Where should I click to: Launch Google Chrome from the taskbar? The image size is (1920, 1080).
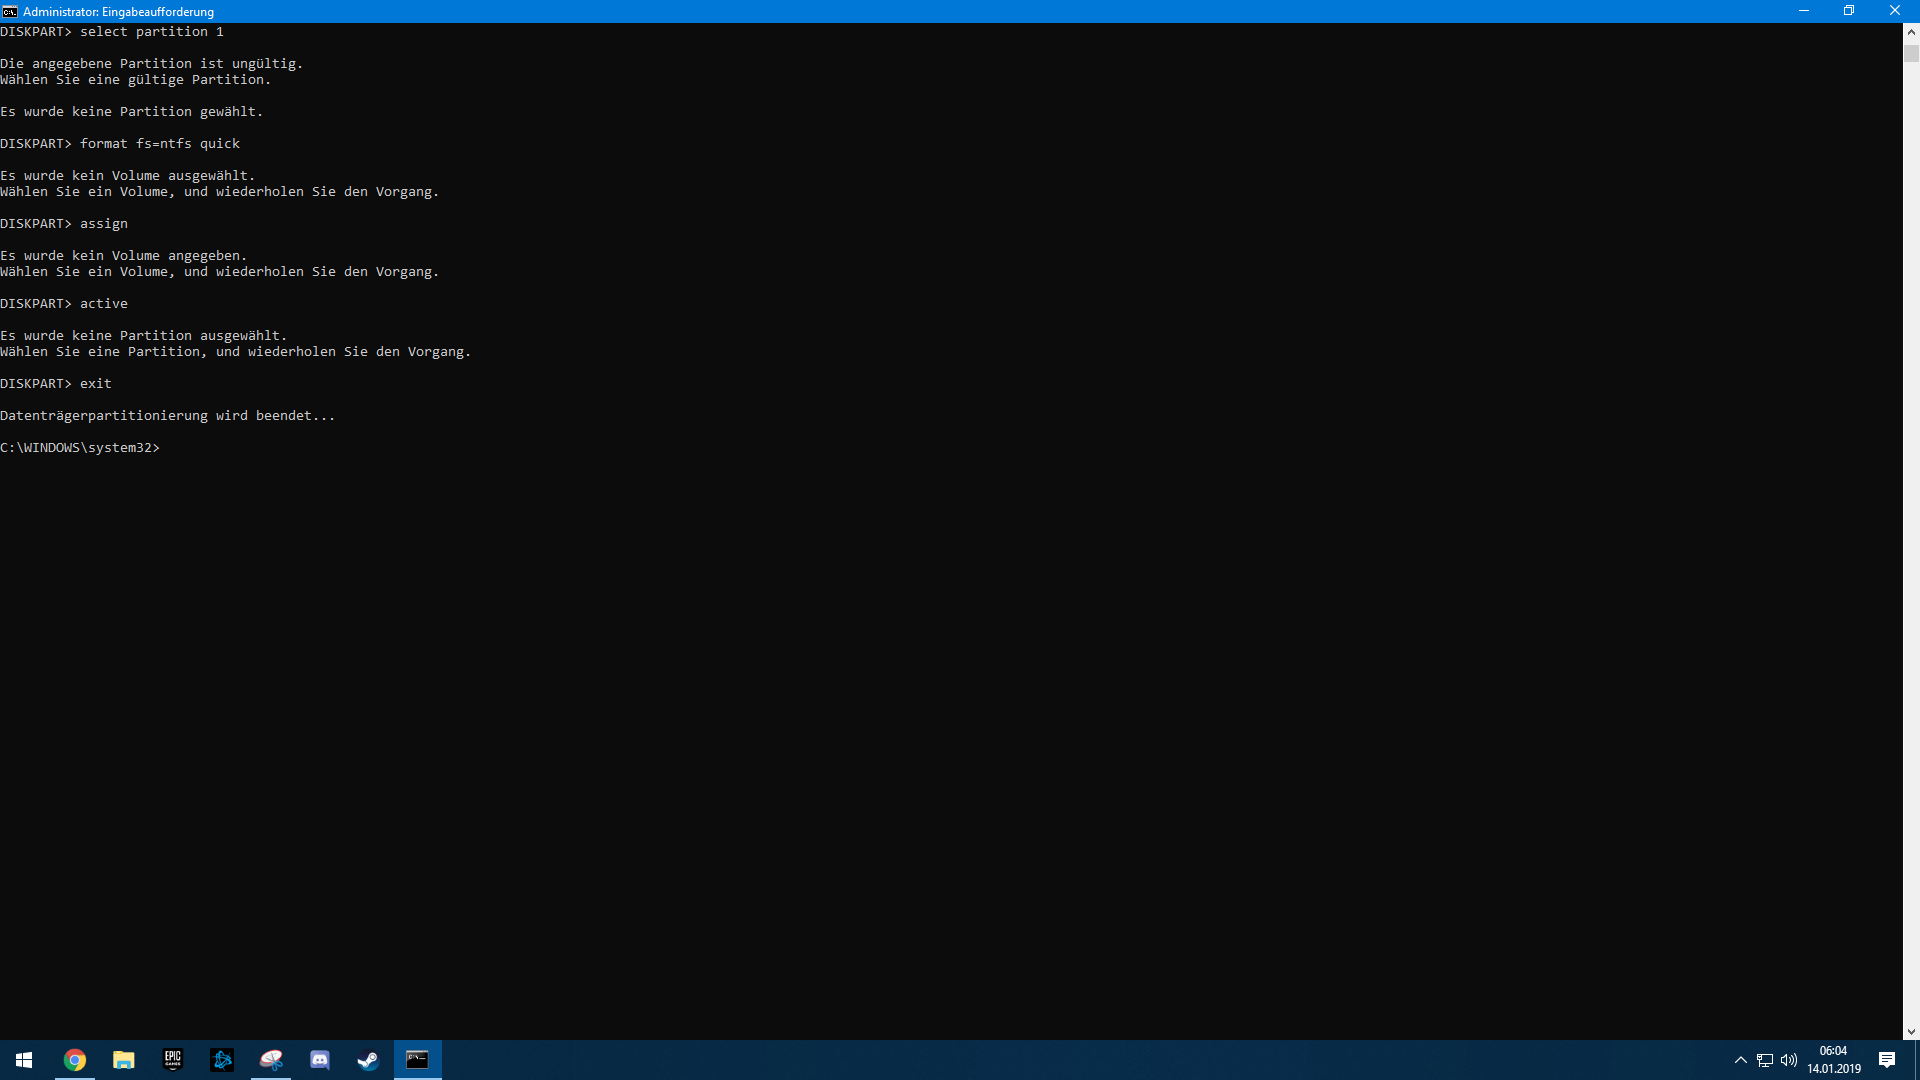[x=75, y=1060]
